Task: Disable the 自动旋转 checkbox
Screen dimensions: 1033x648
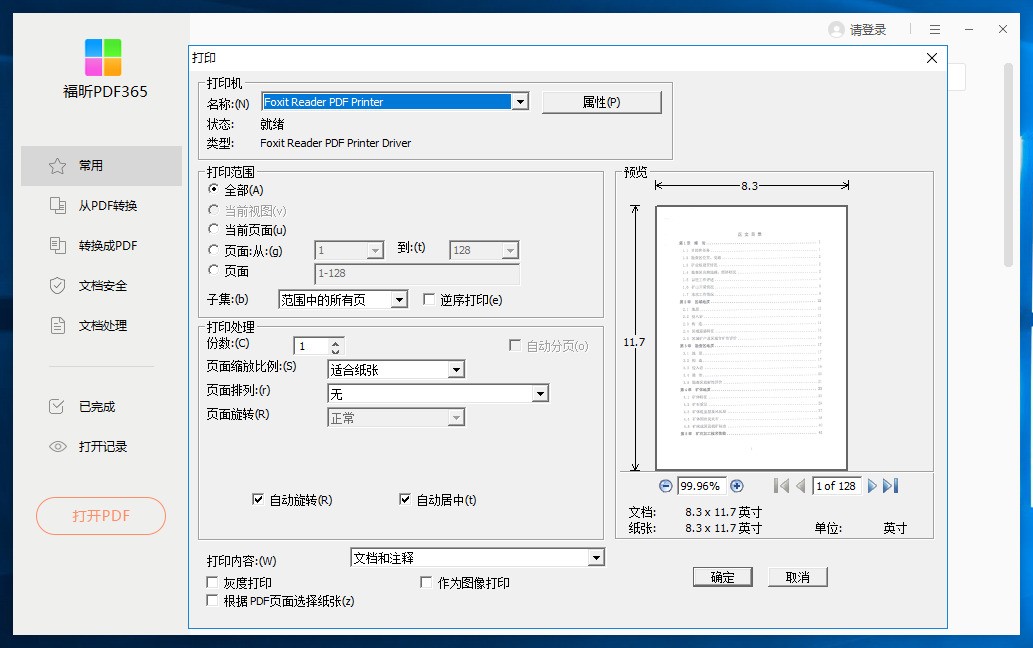Action: click(x=258, y=498)
